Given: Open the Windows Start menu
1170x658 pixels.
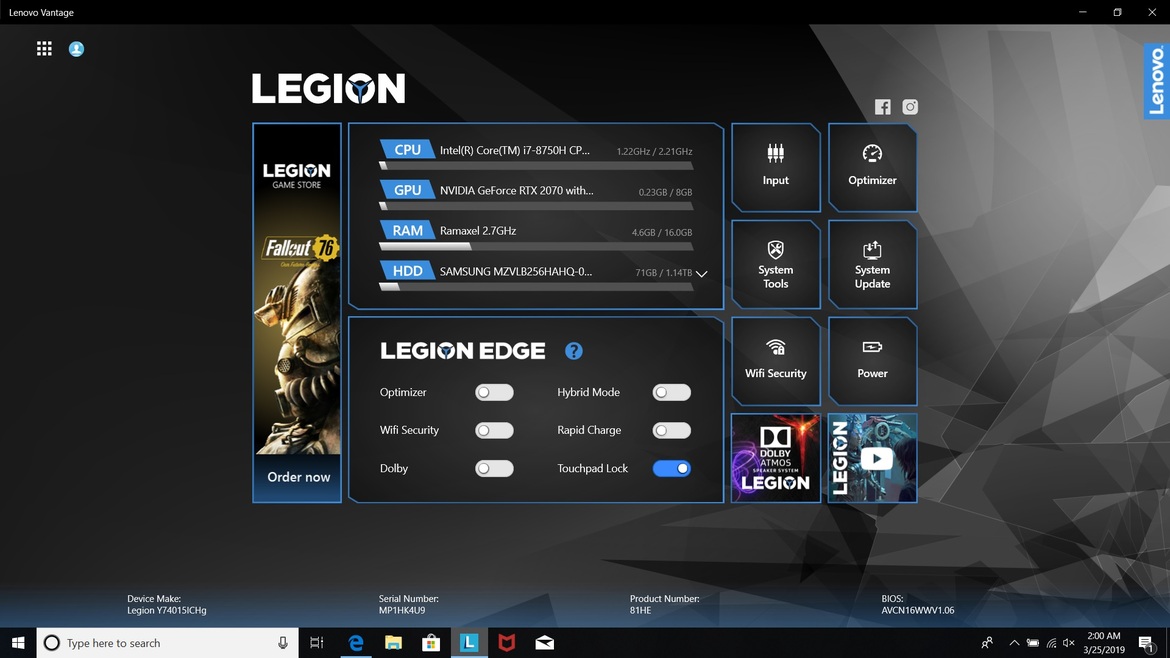Looking at the screenshot, I should click(x=18, y=642).
